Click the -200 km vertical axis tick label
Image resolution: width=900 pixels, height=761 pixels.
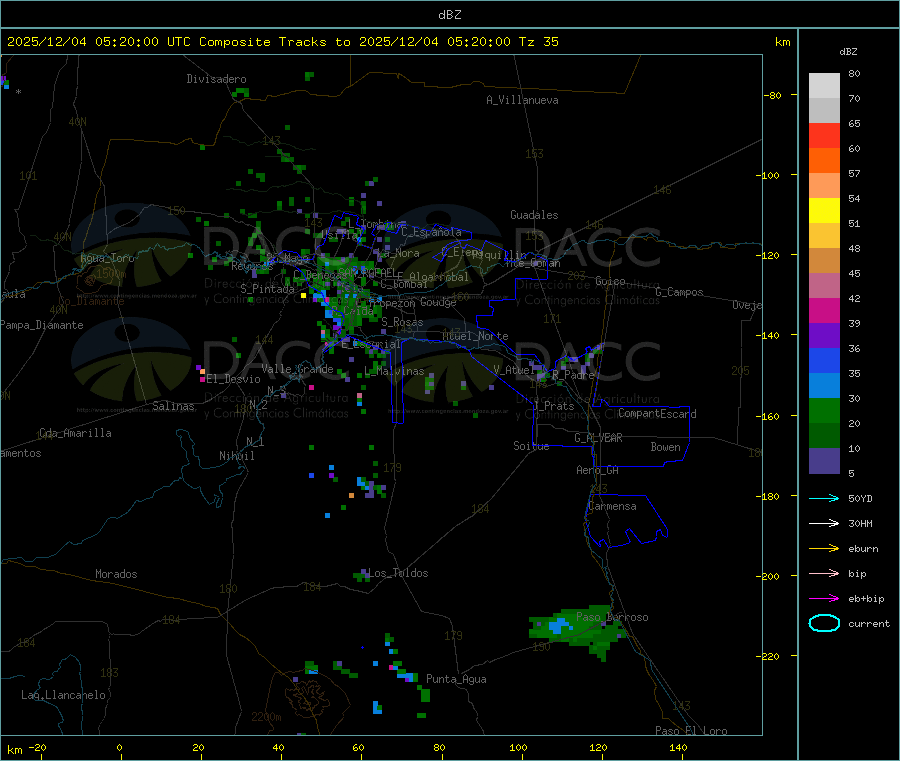[768, 576]
